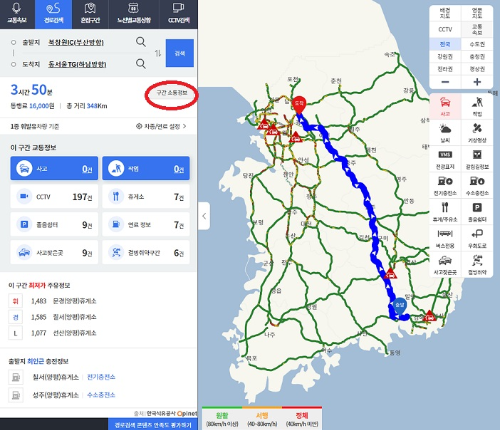500x430 pixels.
Task: Click the red destination pin on map
Action: (x=299, y=105)
